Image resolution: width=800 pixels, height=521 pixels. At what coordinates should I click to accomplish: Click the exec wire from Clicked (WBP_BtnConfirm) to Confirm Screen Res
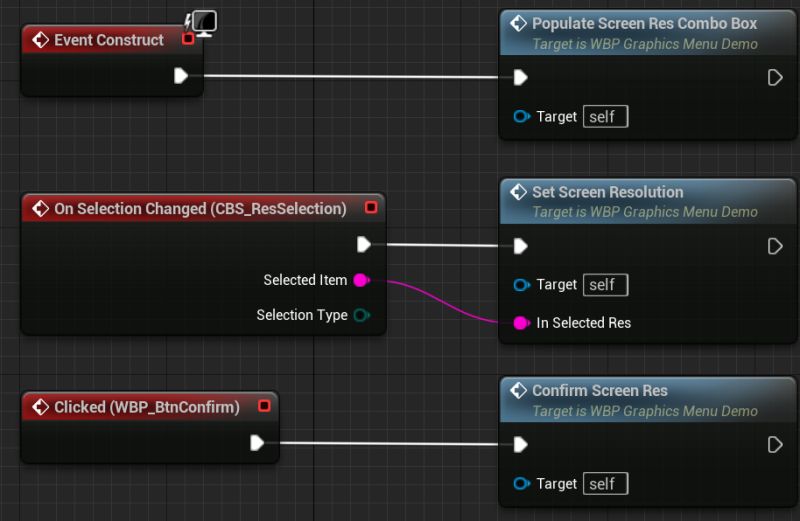click(389, 443)
